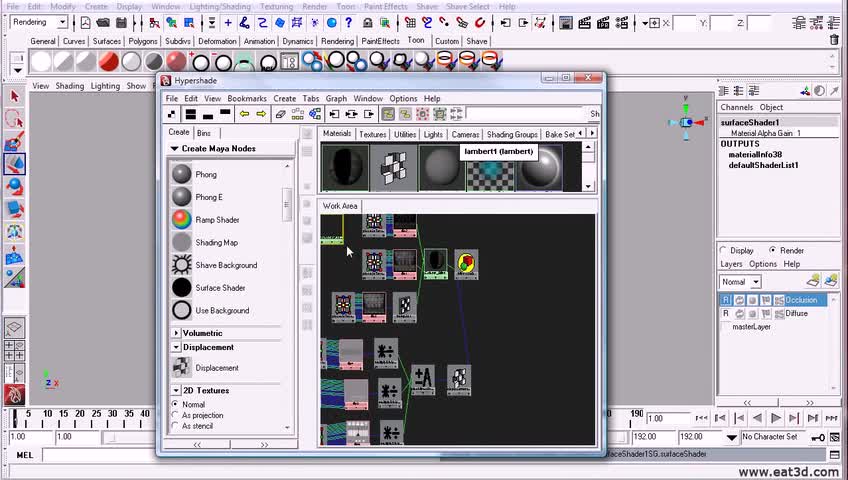This screenshot has height=480, width=848.
Task: Click Hypershade clear graph eraser icon
Action: [x=280, y=114]
